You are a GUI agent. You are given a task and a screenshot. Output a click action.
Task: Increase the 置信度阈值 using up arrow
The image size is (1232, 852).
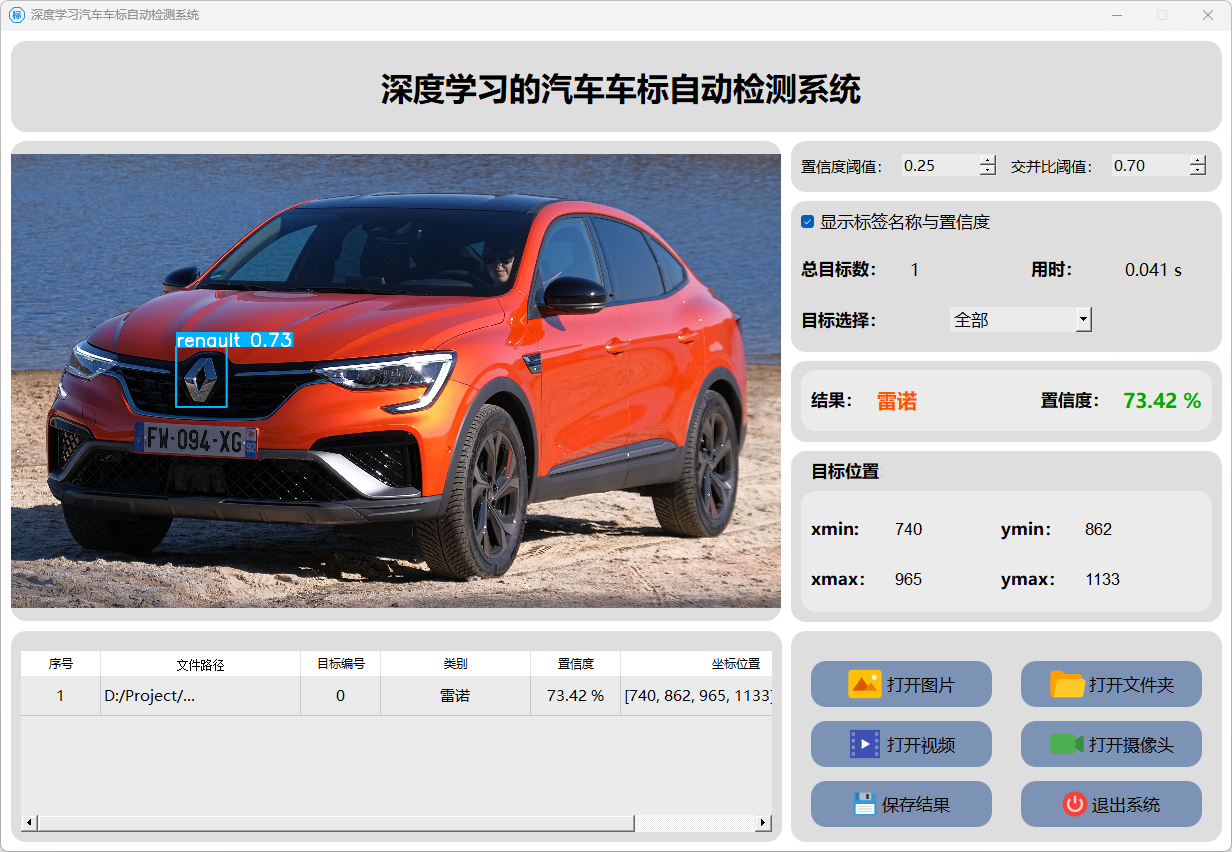pos(988,161)
